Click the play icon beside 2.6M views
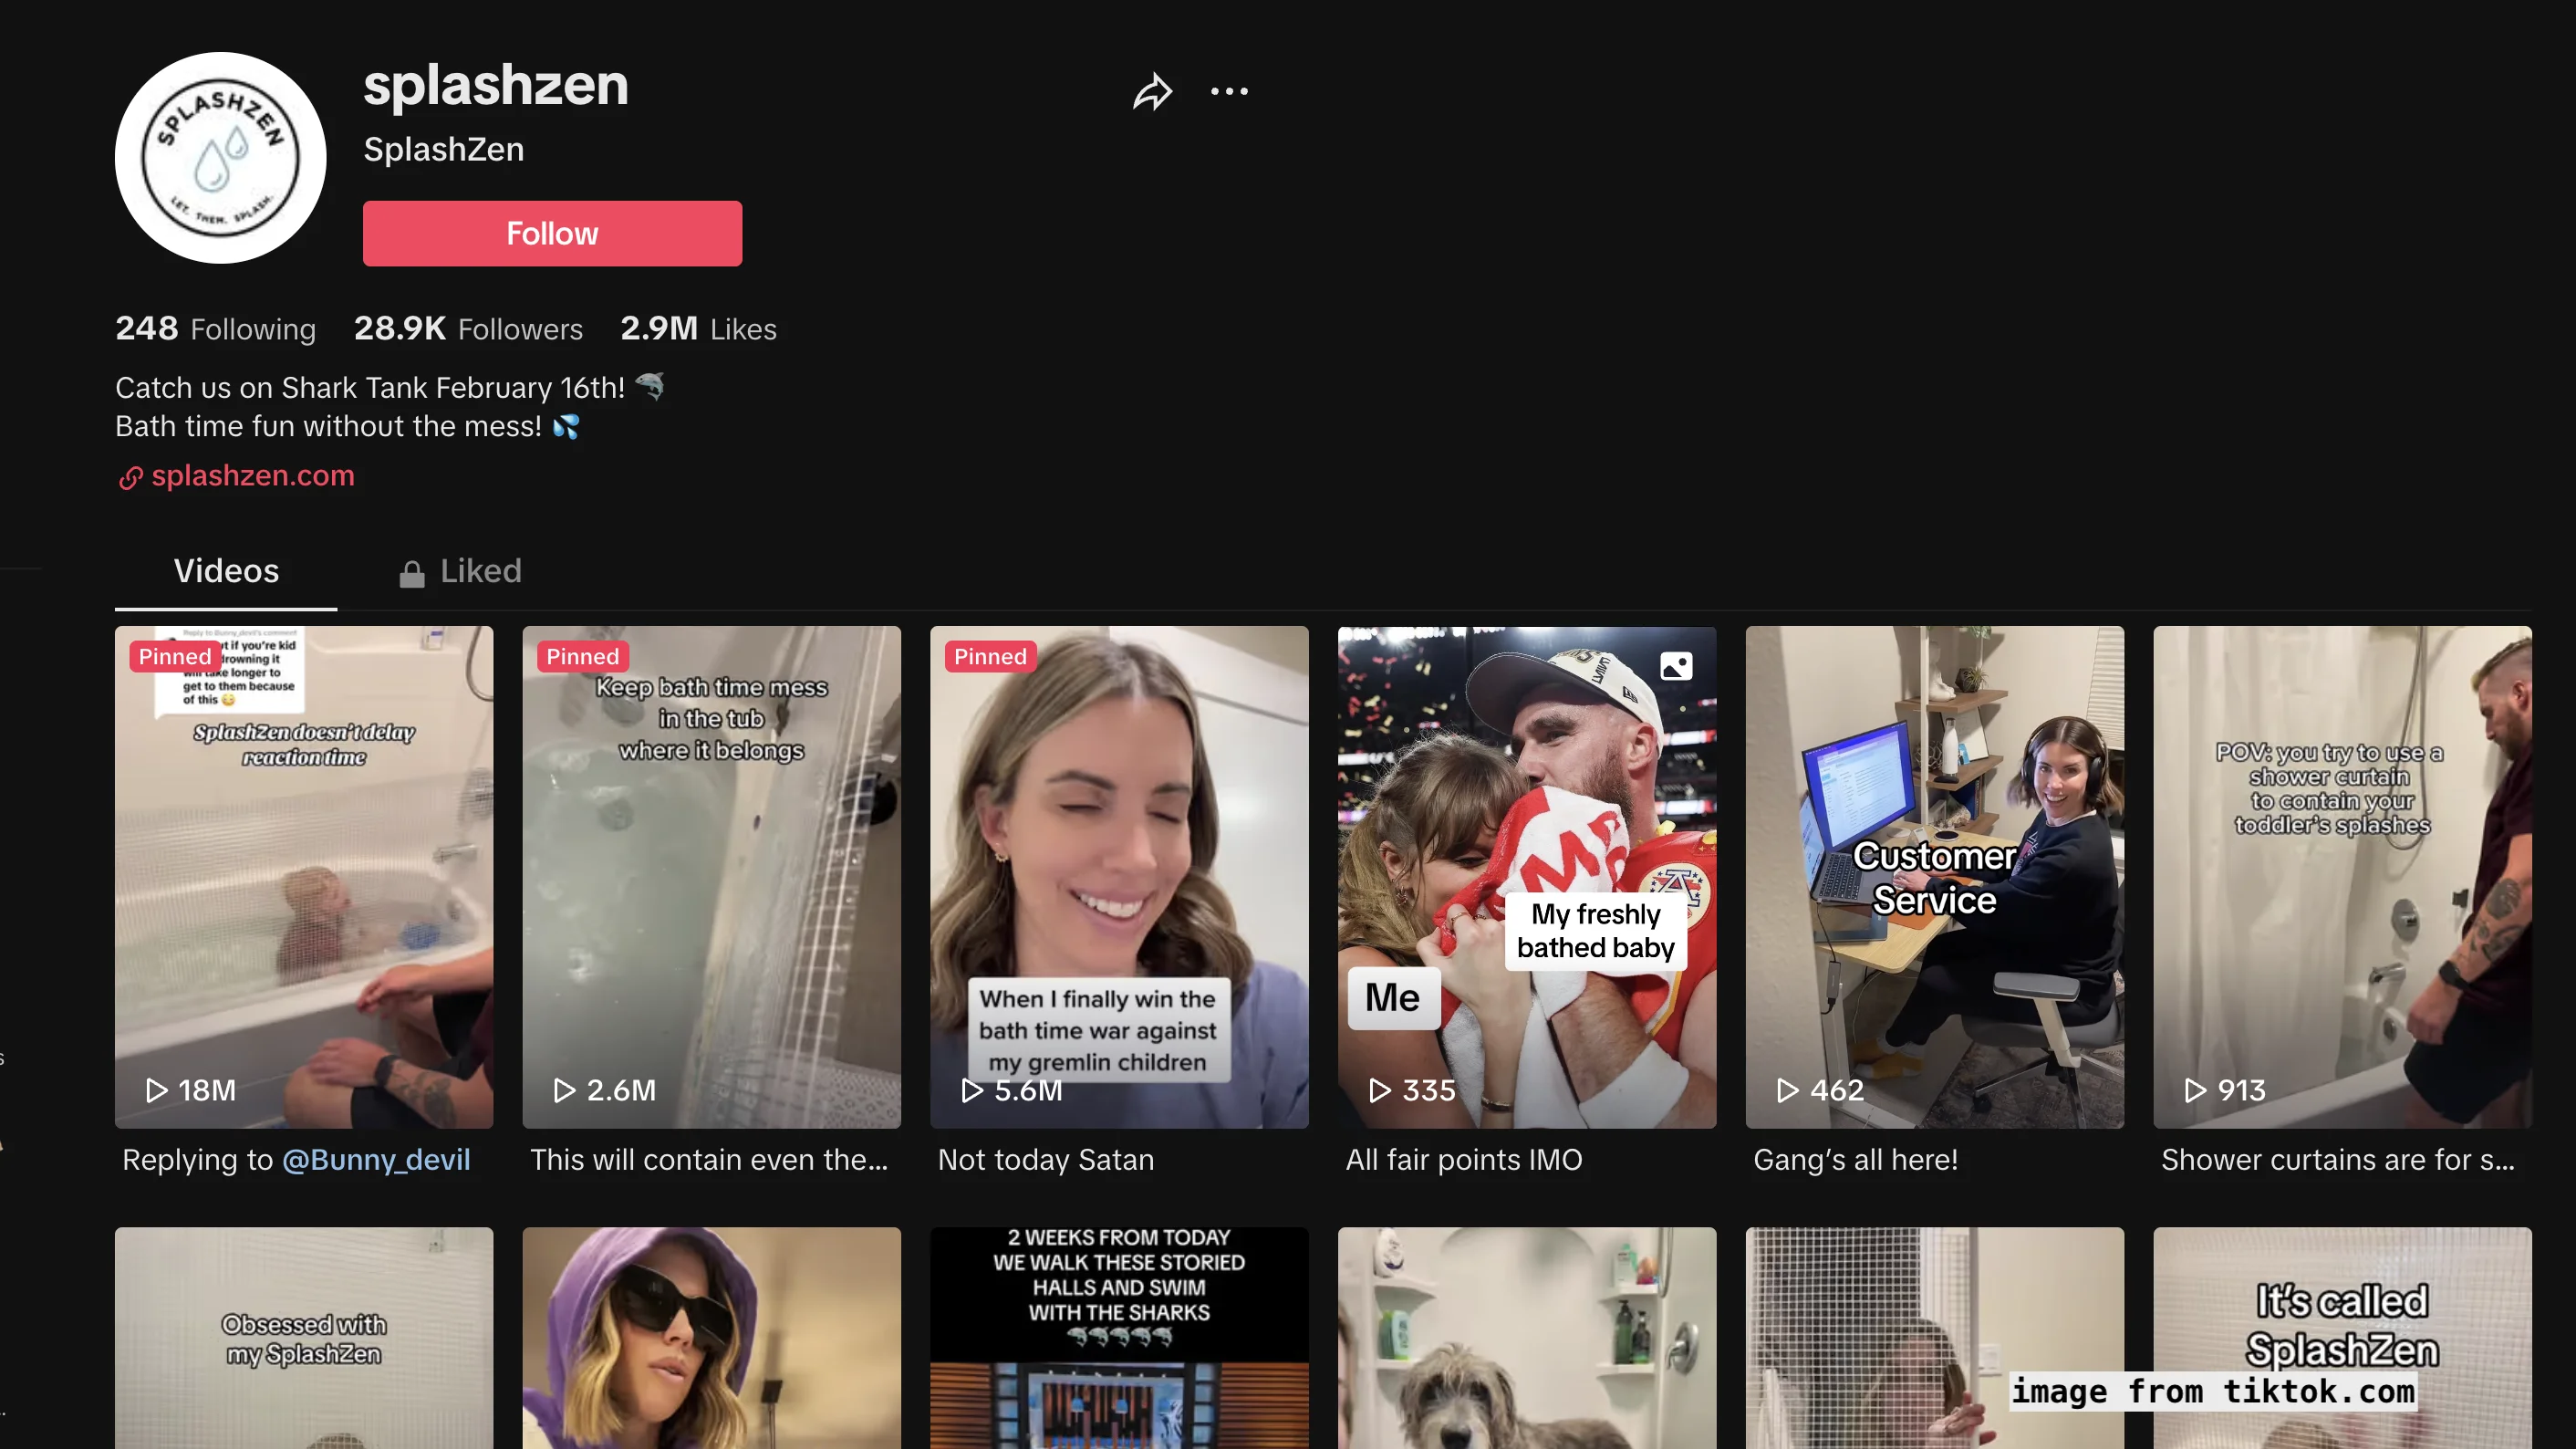The image size is (2576, 1449). click(x=565, y=1090)
